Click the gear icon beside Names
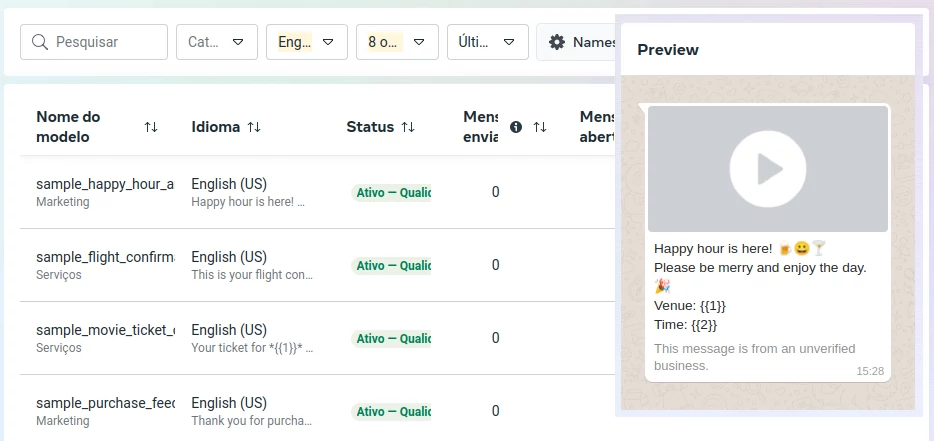This screenshot has height=441, width=934. (557, 42)
